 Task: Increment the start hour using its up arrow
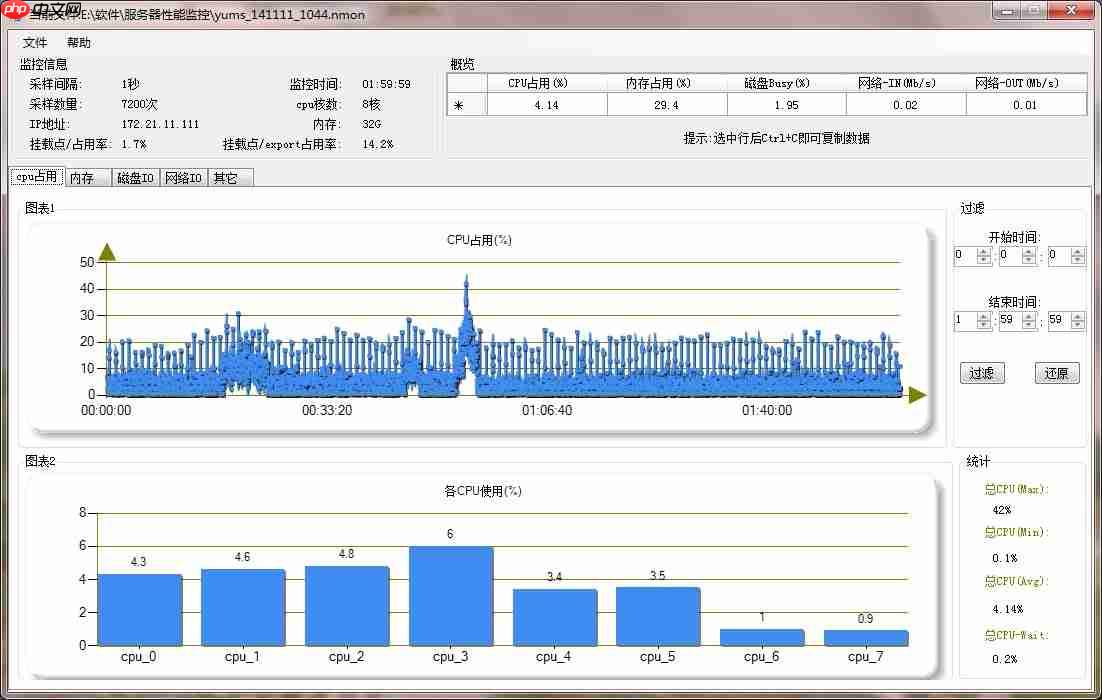(983, 251)
